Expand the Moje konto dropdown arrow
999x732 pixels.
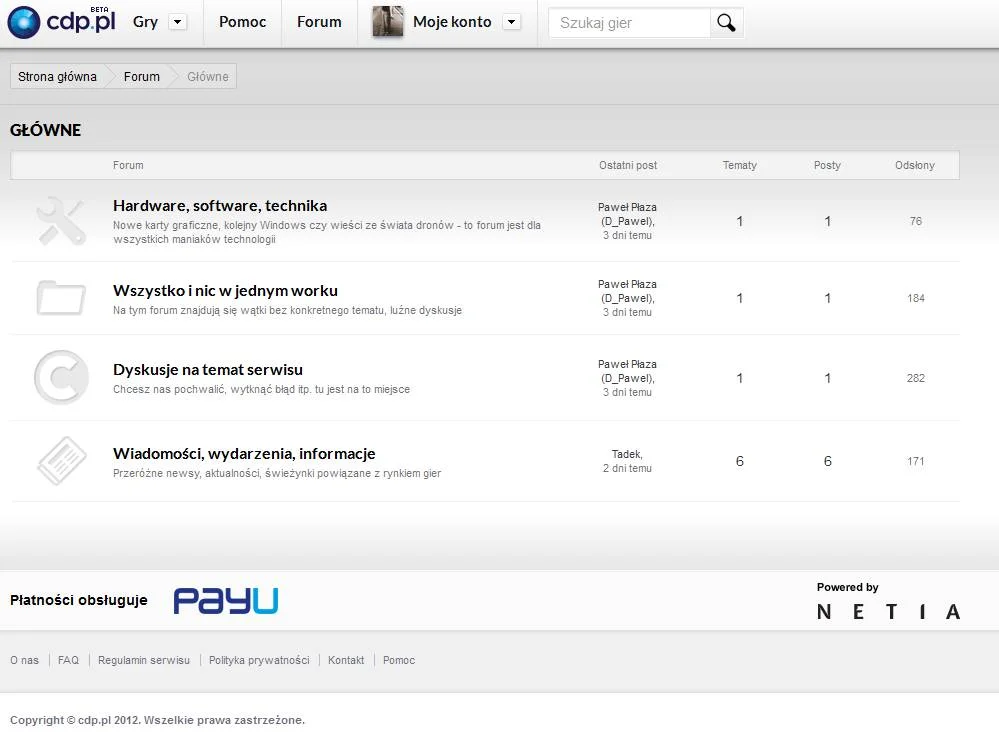pos(512,22)
